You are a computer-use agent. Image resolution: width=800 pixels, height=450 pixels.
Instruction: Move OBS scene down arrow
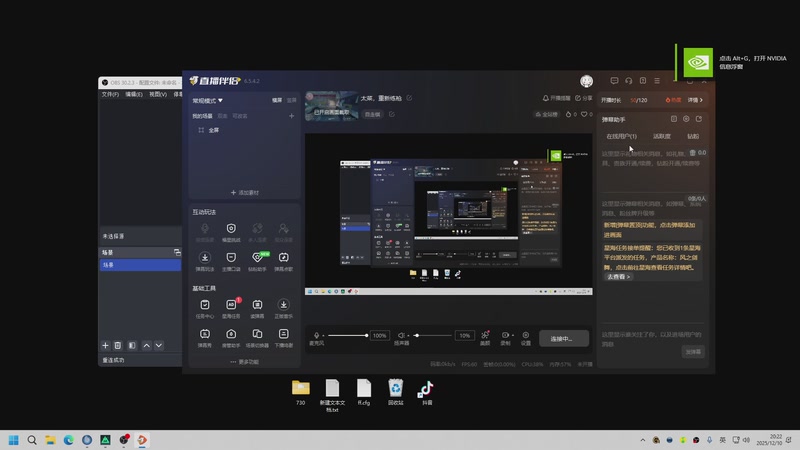pyautogui.click(x=159, y=345)
